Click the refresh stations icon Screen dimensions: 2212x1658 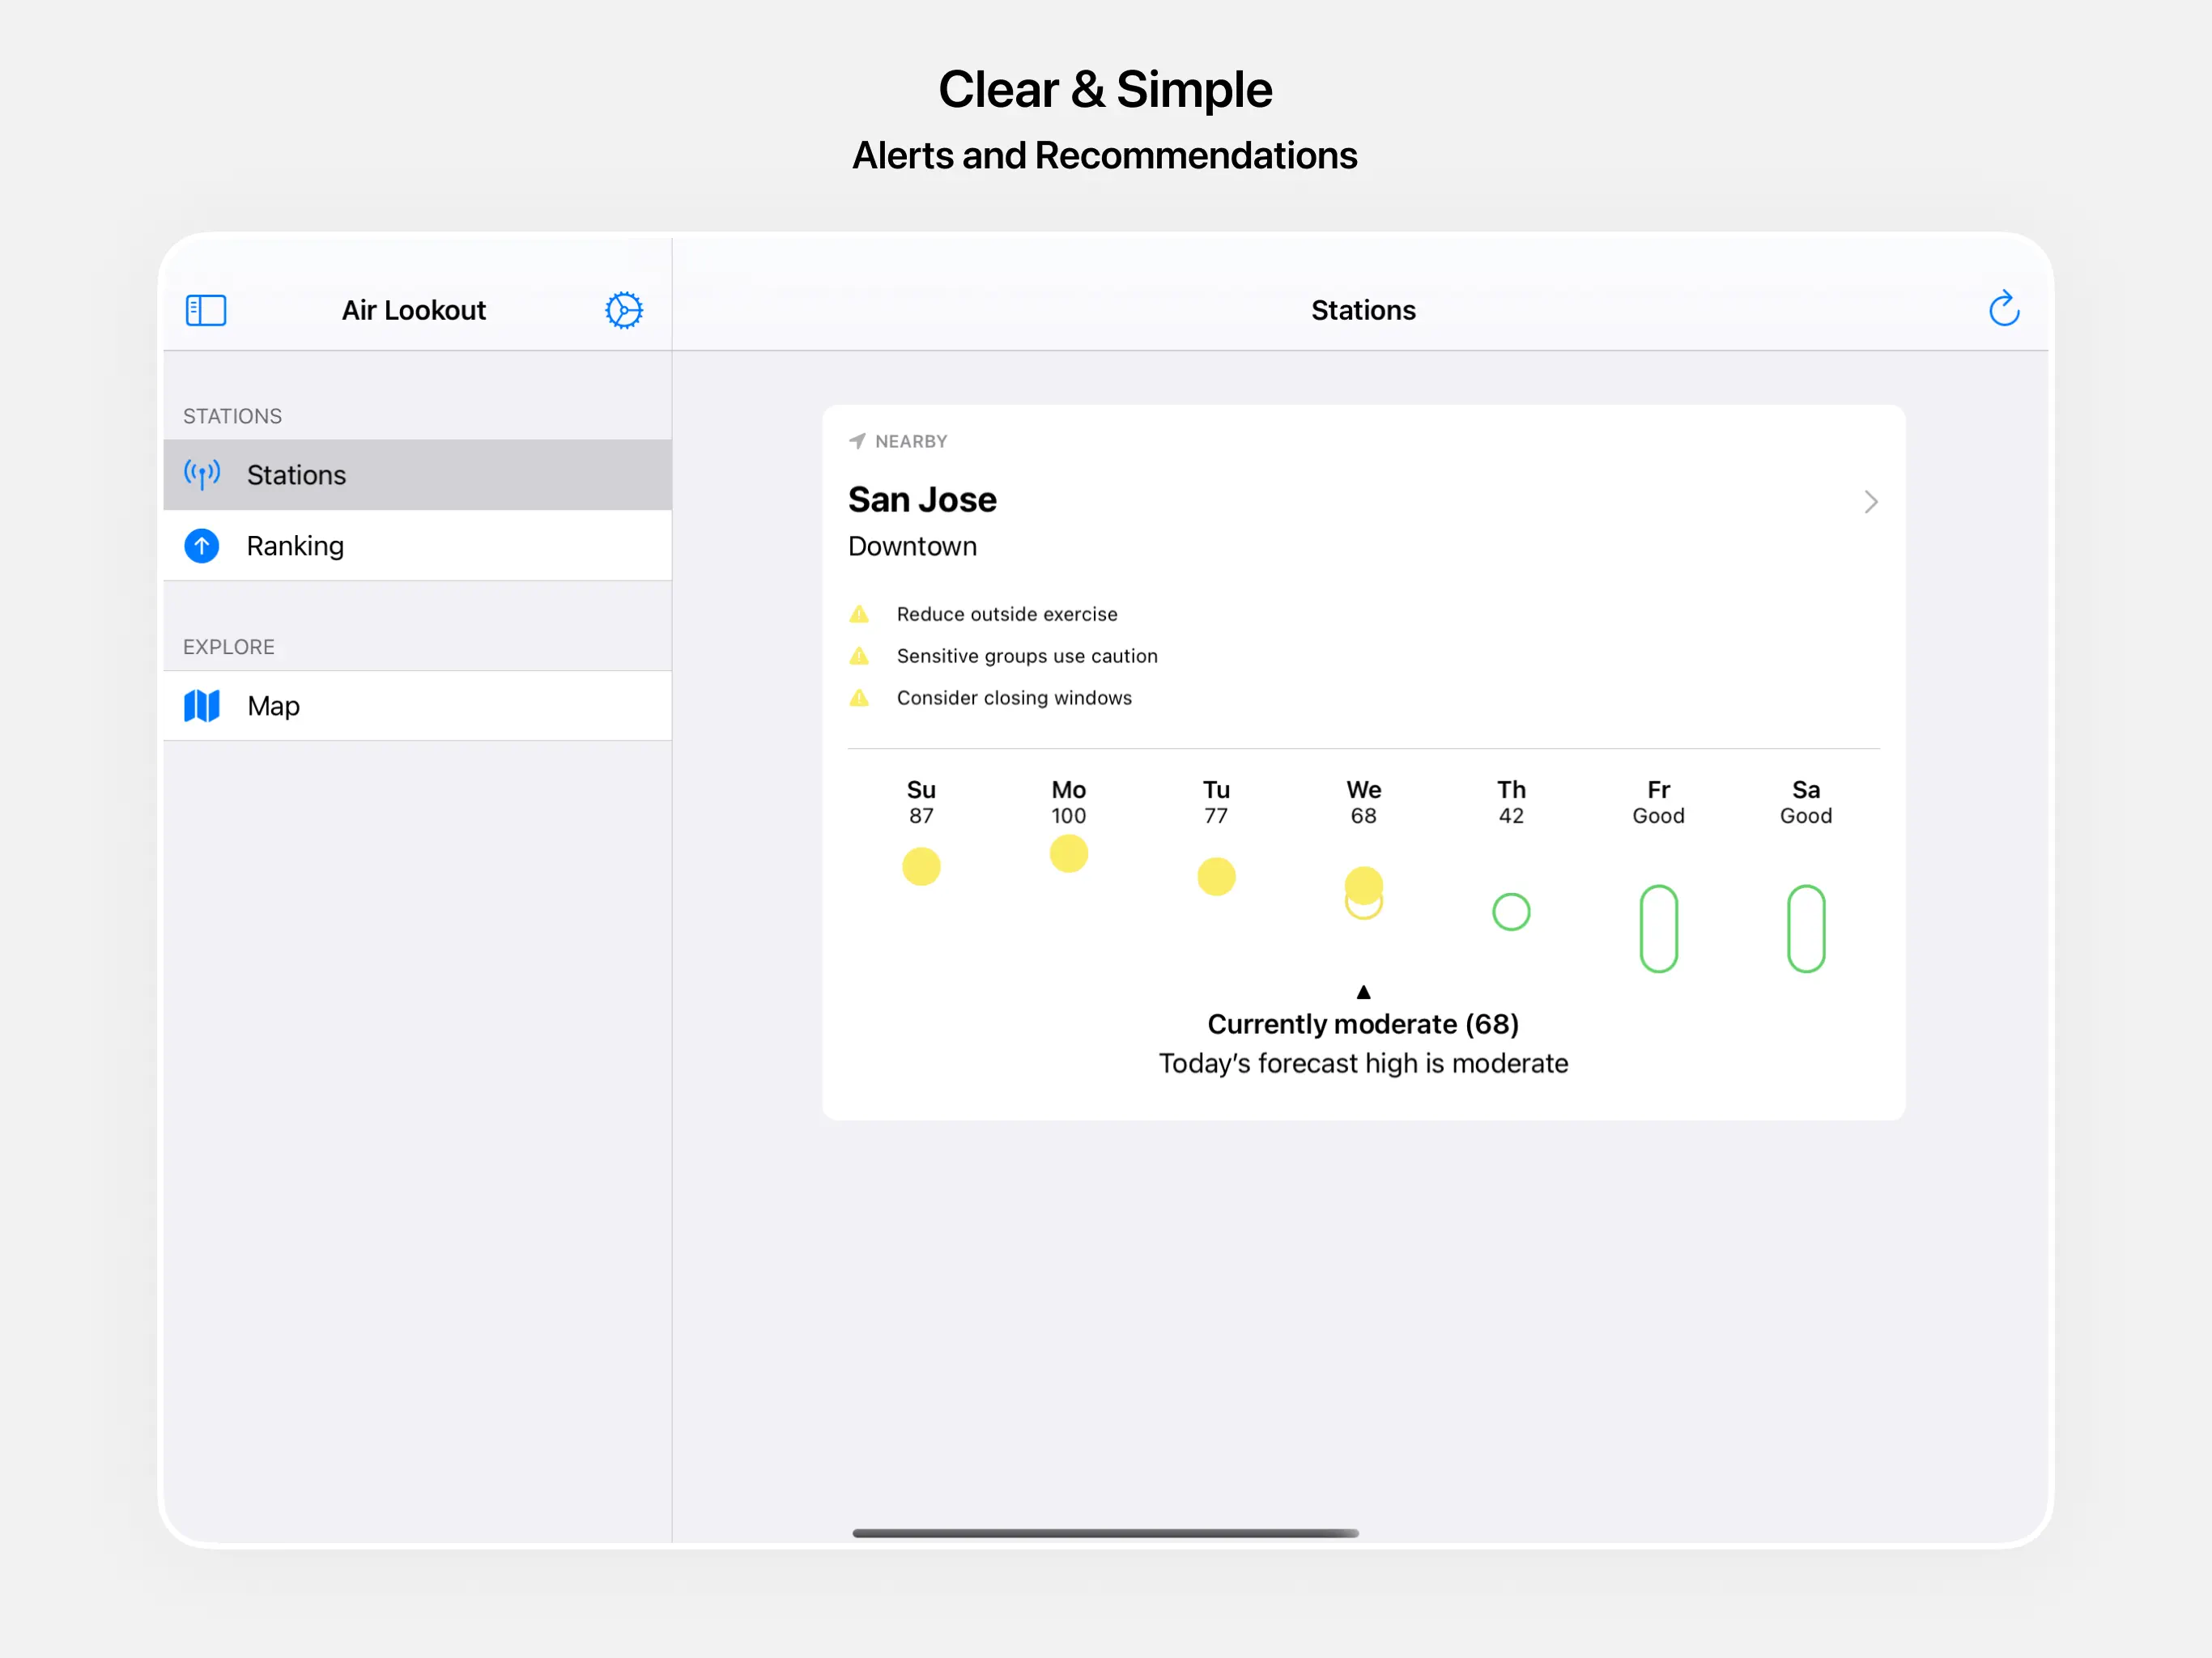point(2003,310)
